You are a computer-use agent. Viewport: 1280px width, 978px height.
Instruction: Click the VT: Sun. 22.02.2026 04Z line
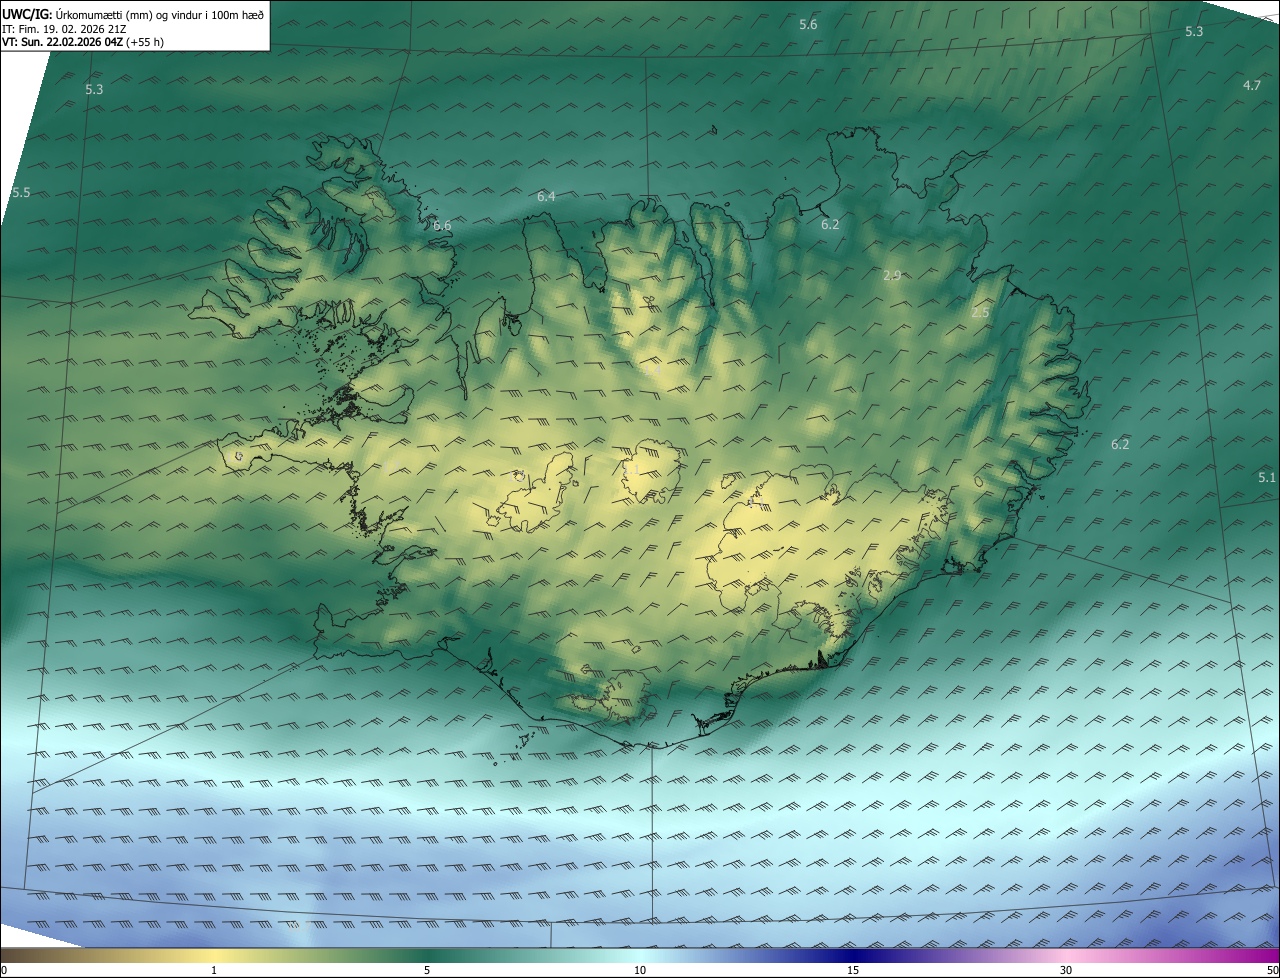pyautogui.click(x=83, y=42)
